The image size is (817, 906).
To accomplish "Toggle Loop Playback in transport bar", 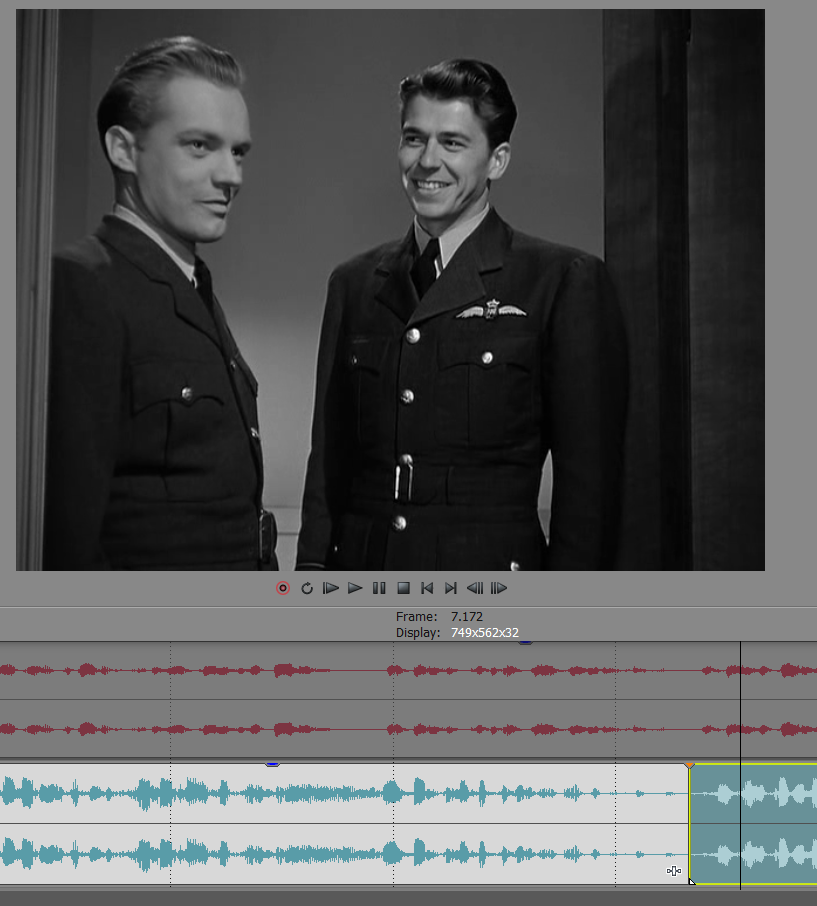I will 307,588.
